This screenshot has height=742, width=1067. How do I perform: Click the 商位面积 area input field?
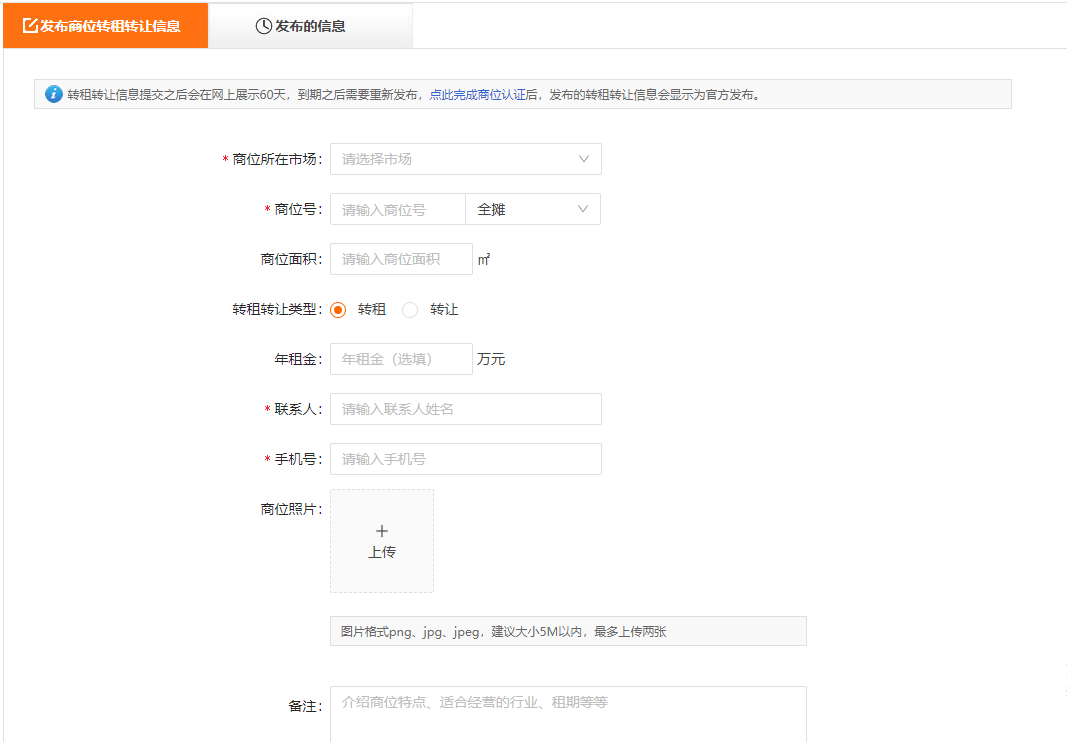[401, 259]
